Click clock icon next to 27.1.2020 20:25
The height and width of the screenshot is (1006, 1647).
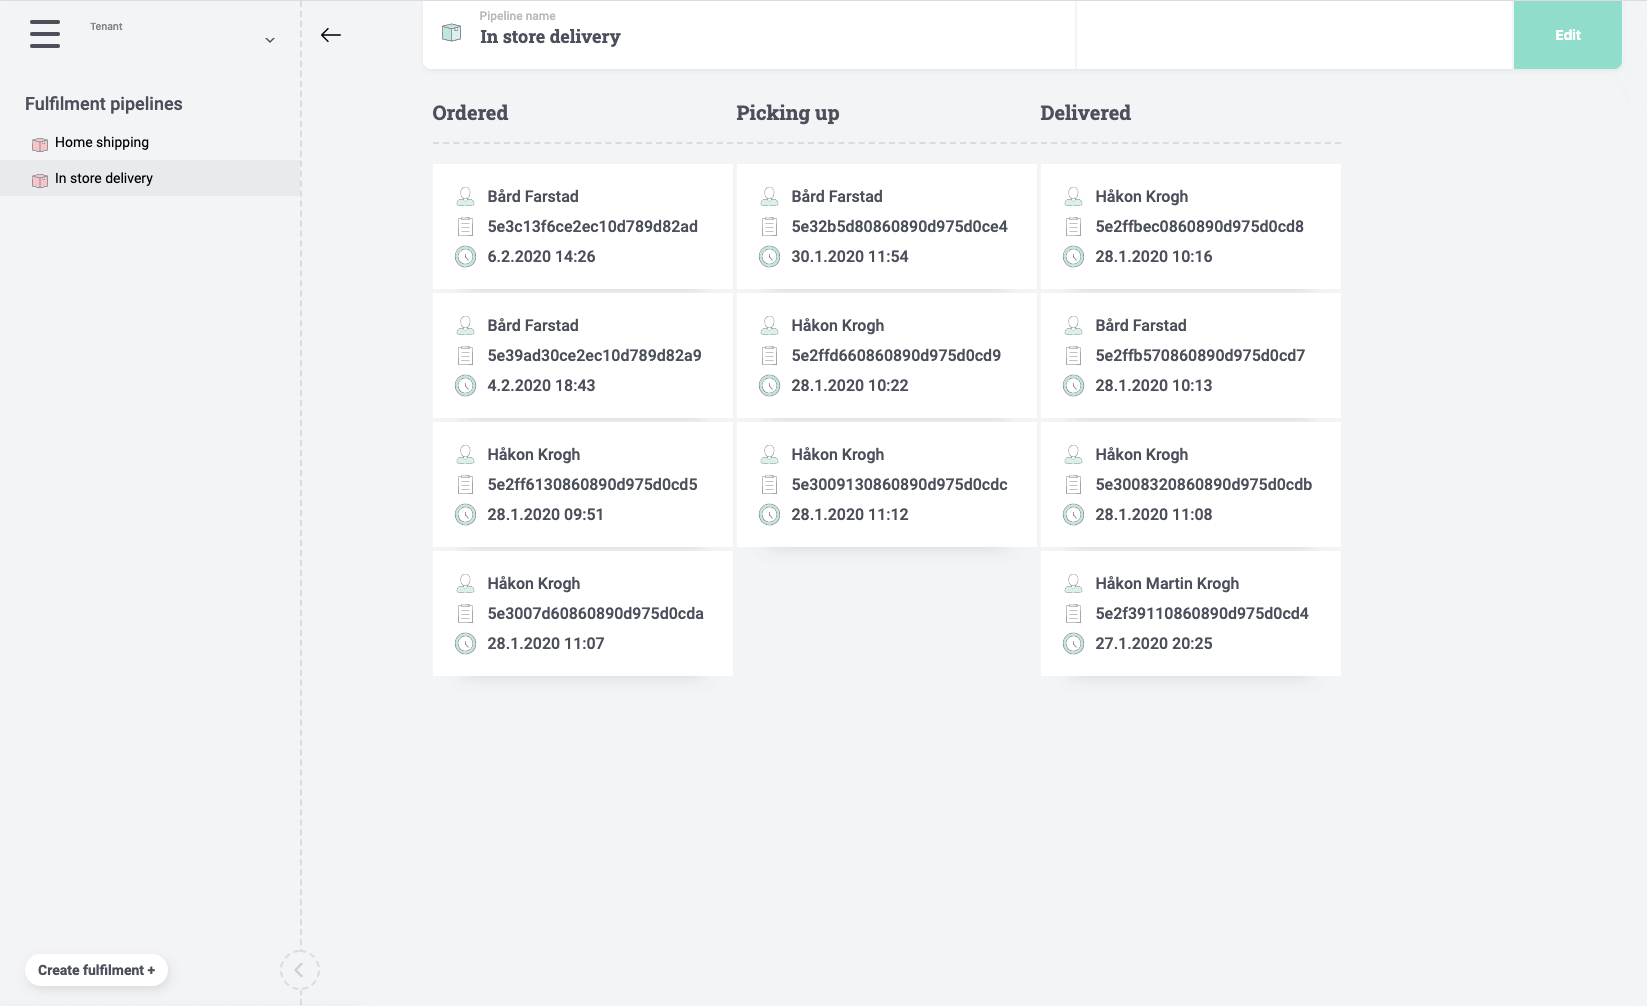click(1074, 644)
